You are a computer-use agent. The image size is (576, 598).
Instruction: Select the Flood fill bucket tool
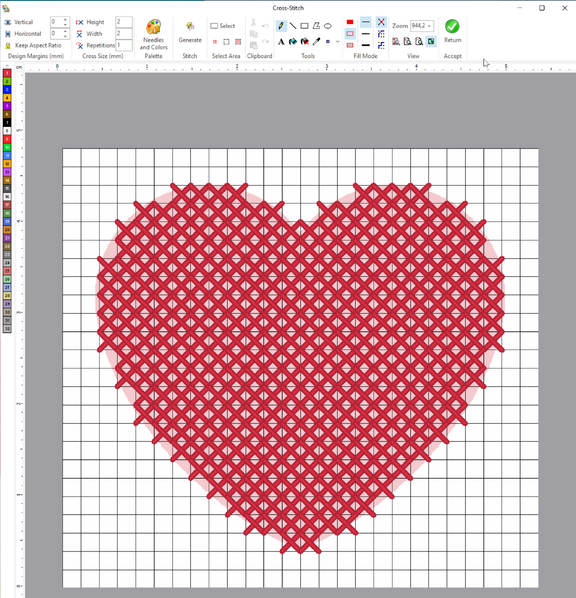point(293,42)
